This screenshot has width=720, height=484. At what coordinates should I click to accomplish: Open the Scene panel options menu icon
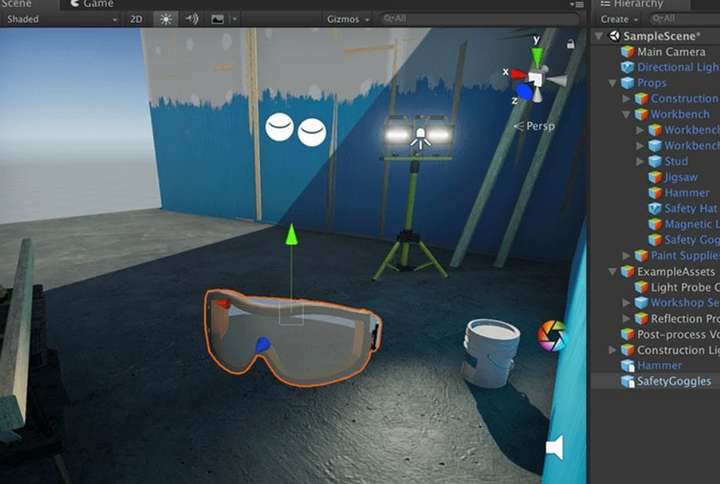click(x=578, y=5)
